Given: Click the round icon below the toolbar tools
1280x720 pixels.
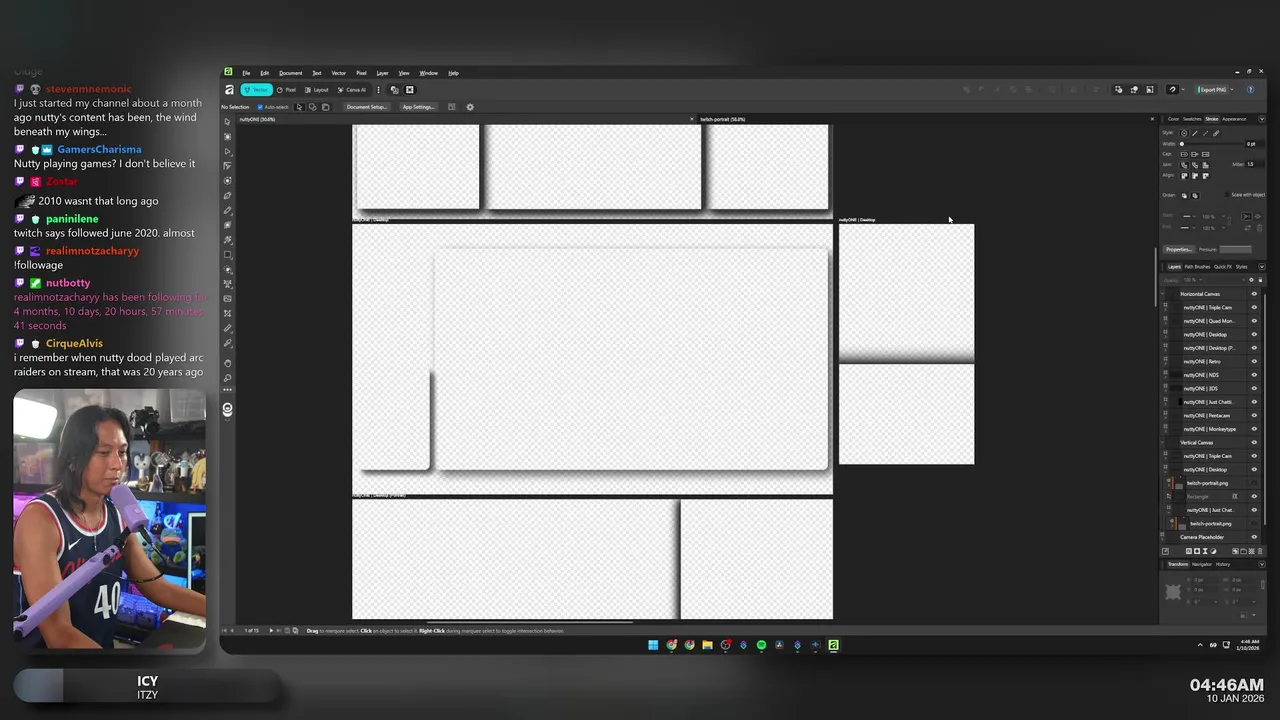Looking at the screenshot, I should 228,409.
